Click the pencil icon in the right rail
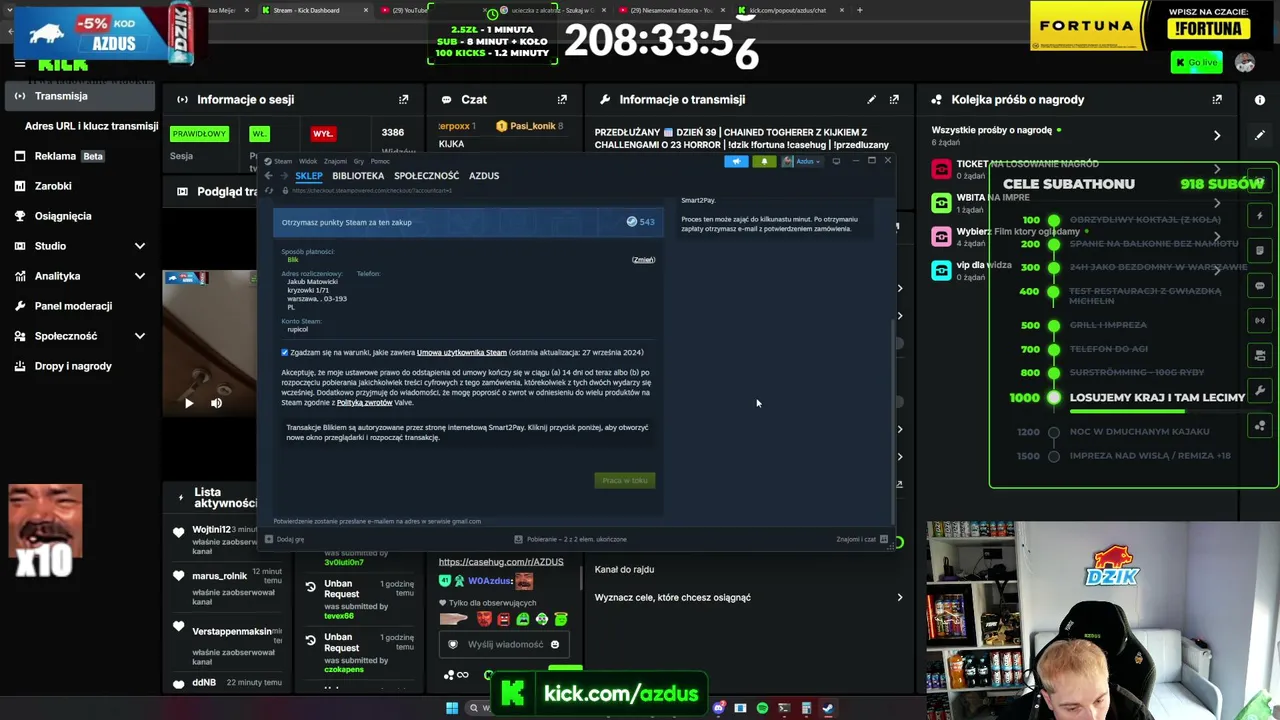Viewport: 1280px width, 720px height. pos(1260,135)
